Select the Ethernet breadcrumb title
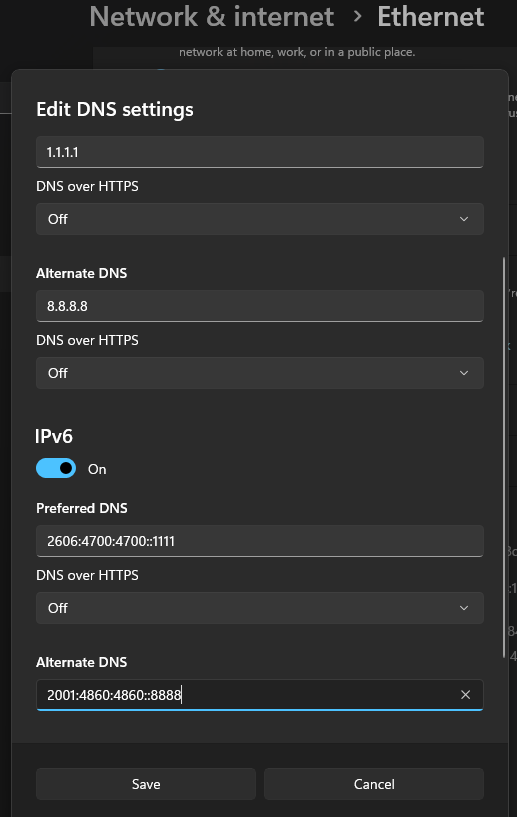517x817 pixels. point(430,17)
